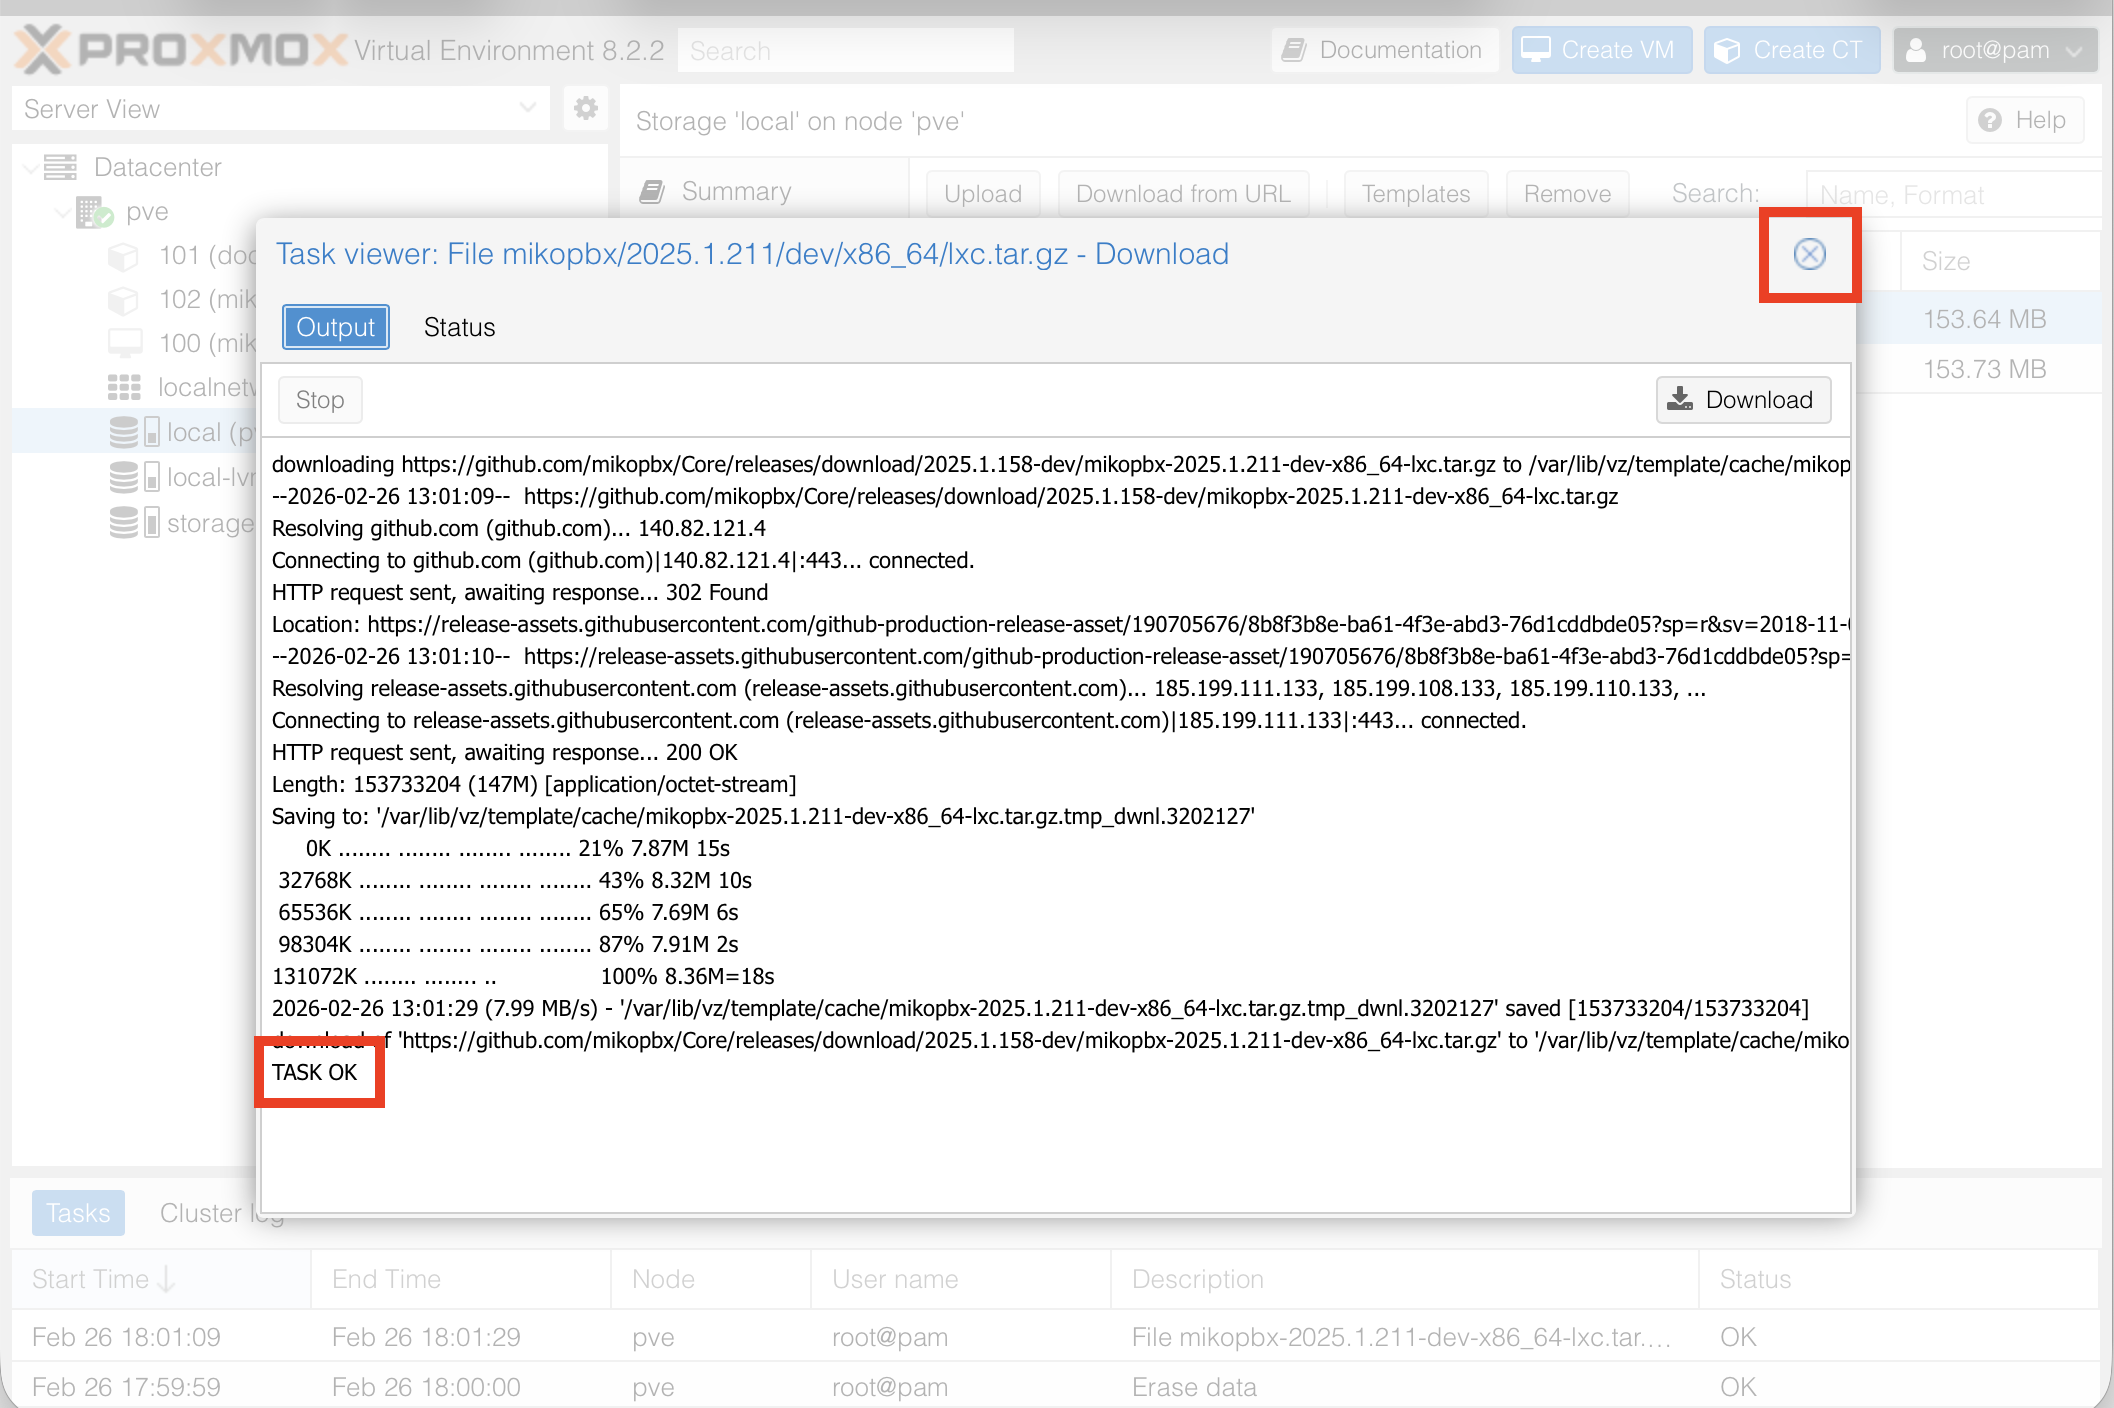Click Download log button in task viewer
Image resolution: width=2114 pixels, height=1408 pixels.
coord(1742,400)
